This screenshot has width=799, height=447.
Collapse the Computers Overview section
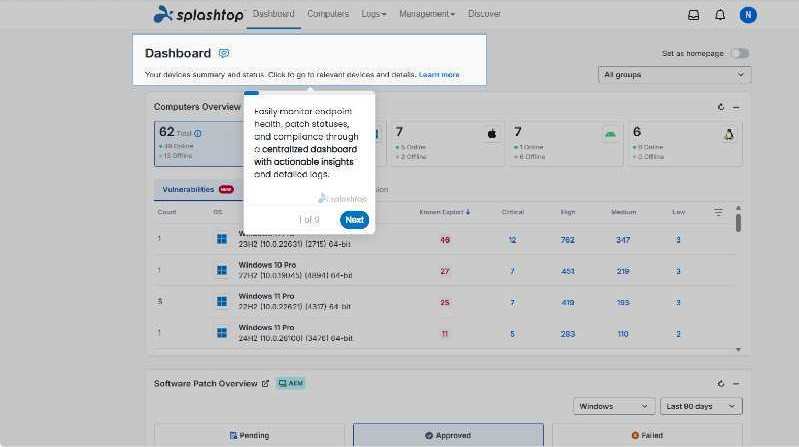coord(736,107)
